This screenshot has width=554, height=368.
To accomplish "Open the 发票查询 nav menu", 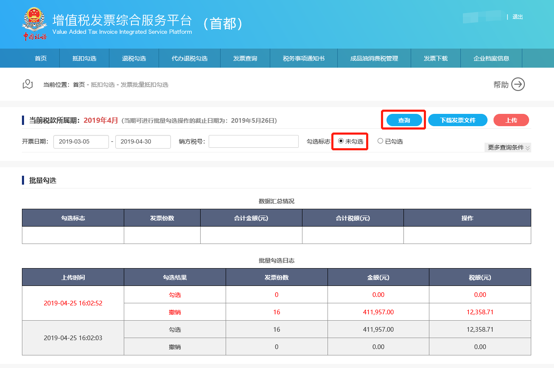I will pyautogui.click(x=245, y=58).
